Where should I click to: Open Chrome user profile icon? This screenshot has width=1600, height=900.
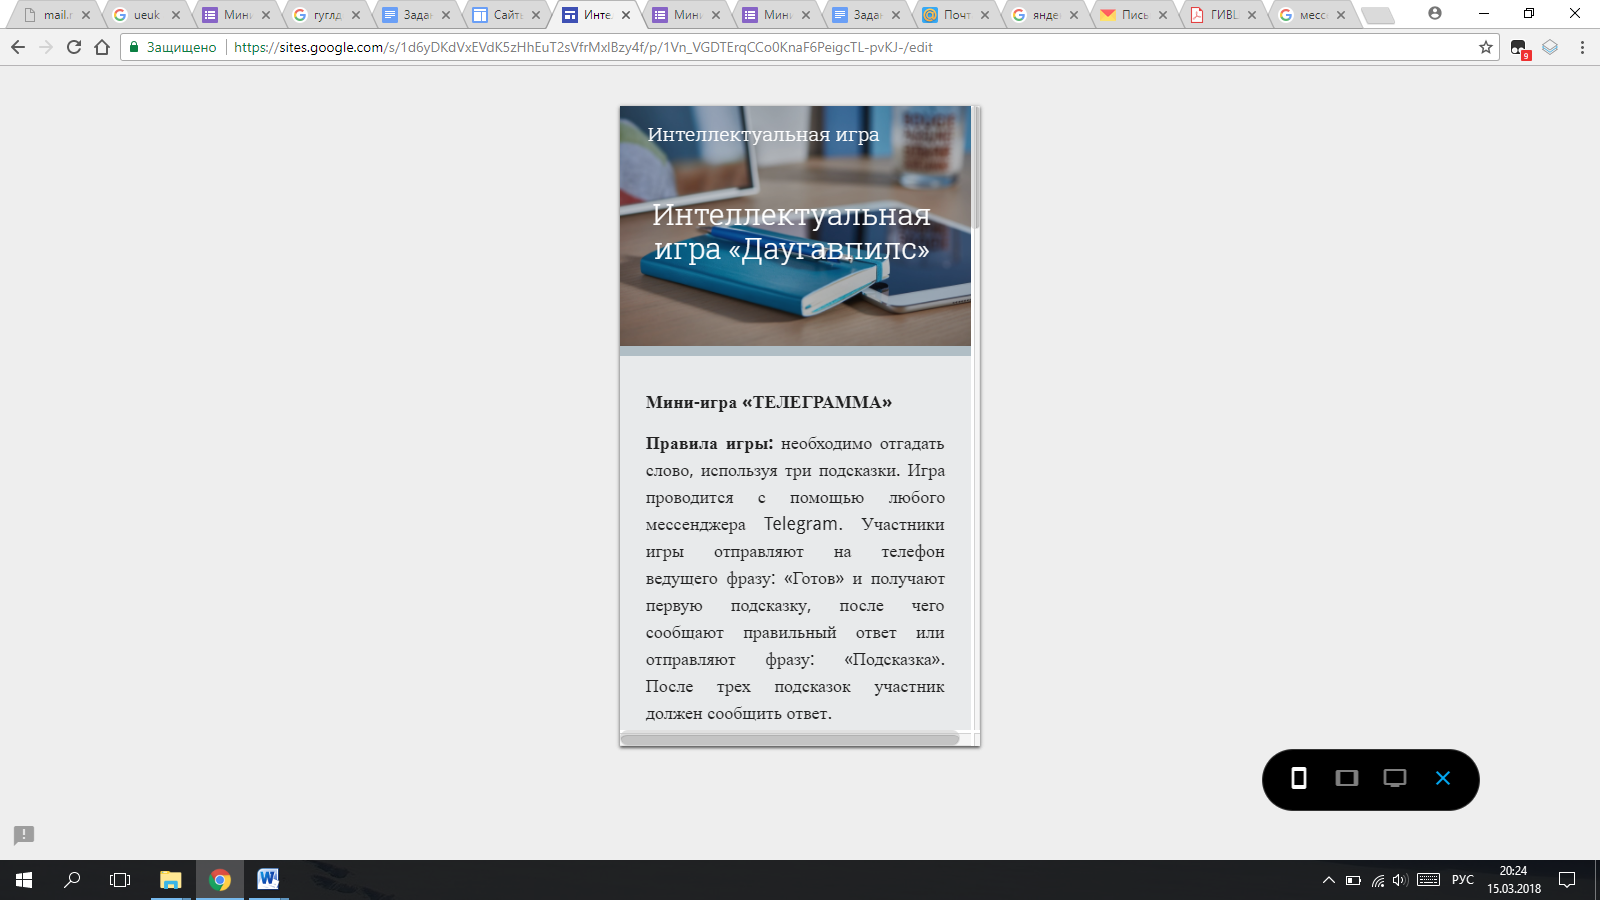pyautogui.click(x=1435, y=14)
